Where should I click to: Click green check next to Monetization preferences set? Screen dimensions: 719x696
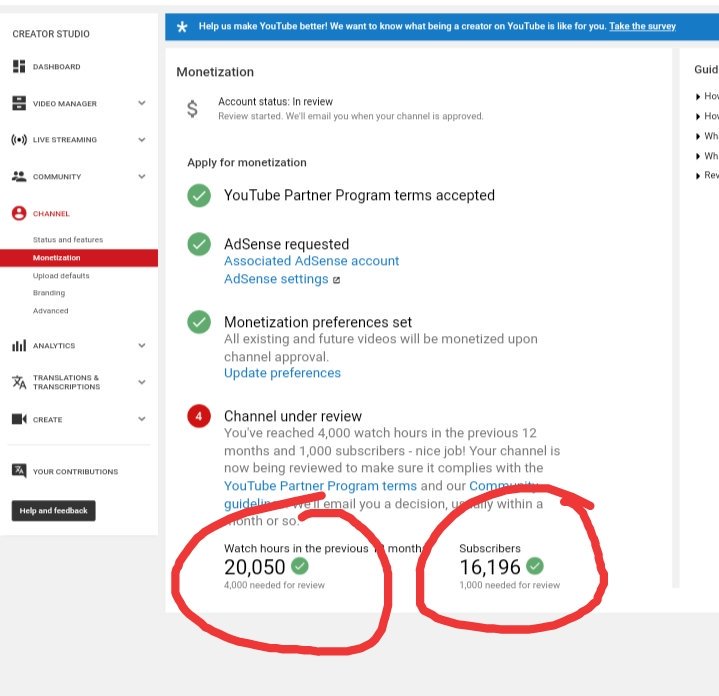(199, 322)
